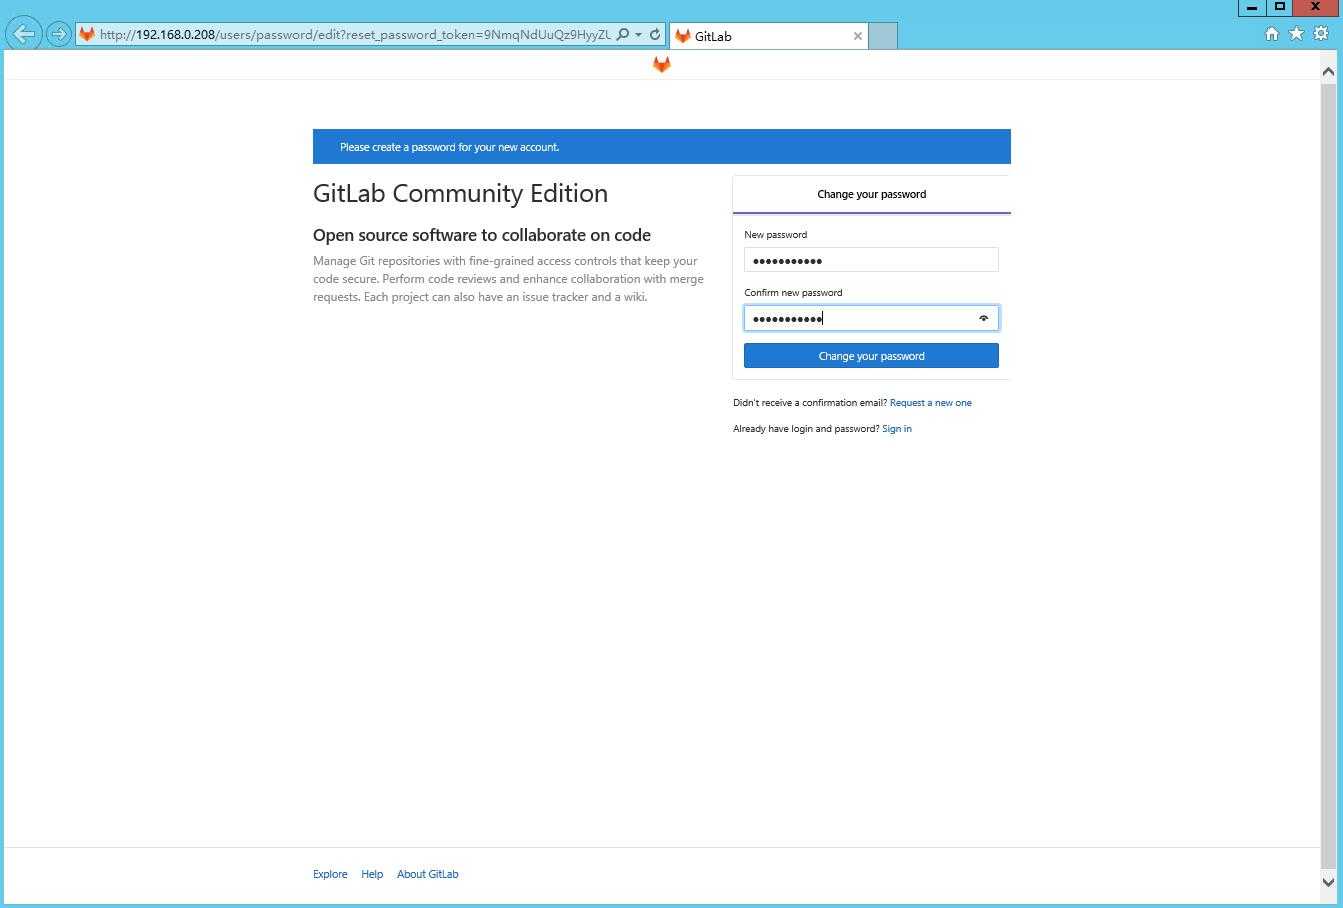This screenshot has height=908, width=1343.
Task: Select the Change your password tab
Action: point(871,194)
